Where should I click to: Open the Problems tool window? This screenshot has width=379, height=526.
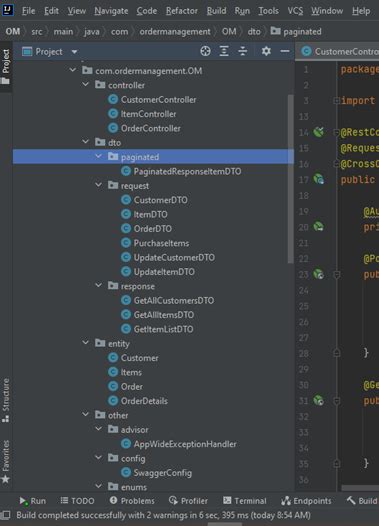pyautogui.click(x=132, y=501)
